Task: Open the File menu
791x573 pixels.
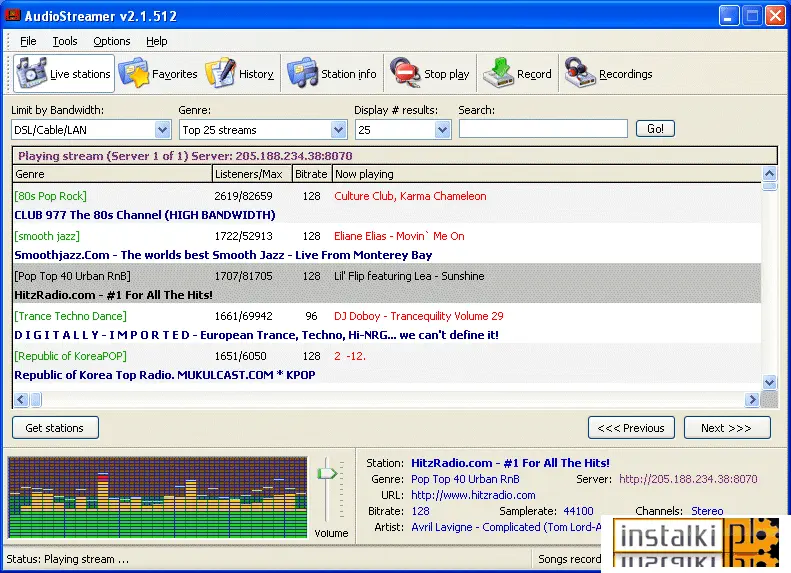Action: (x=28, y=41)
